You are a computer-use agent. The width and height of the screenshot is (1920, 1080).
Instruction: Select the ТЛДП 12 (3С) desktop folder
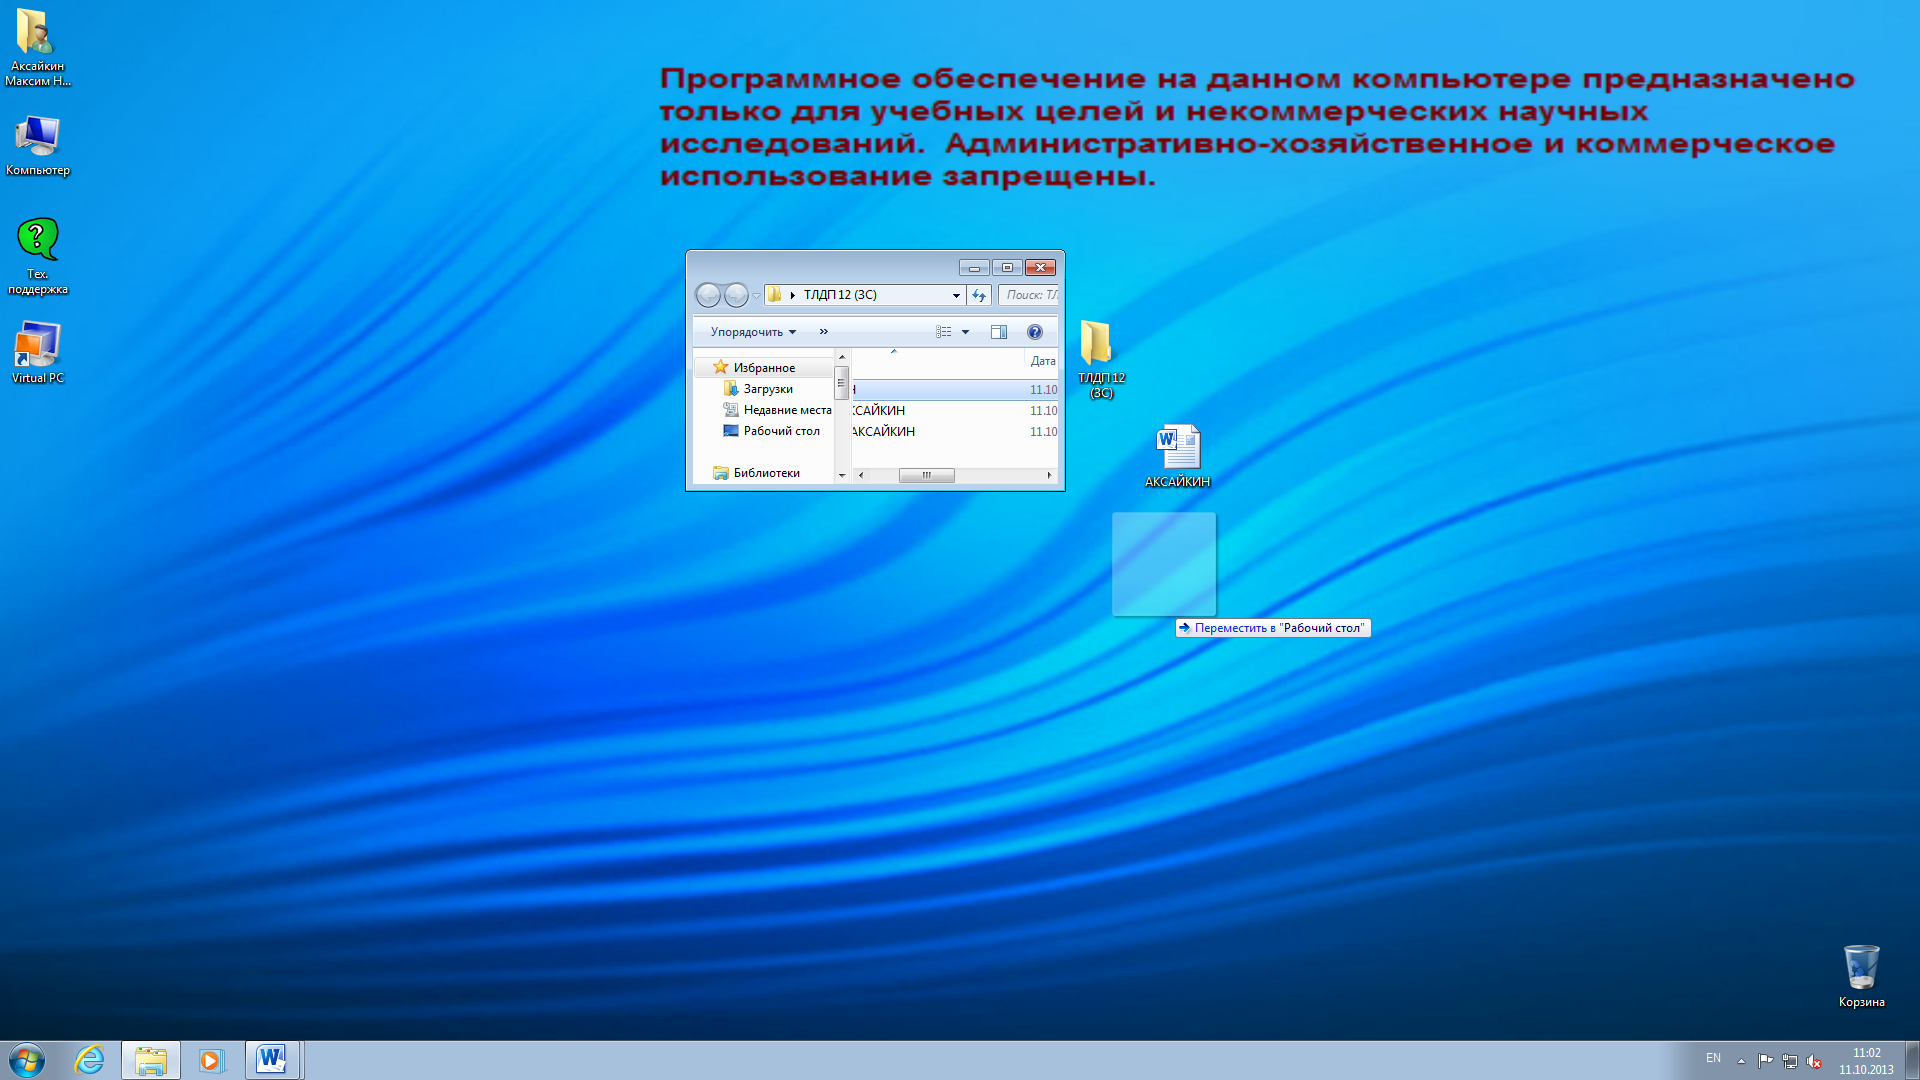[x=1101, y=359]
